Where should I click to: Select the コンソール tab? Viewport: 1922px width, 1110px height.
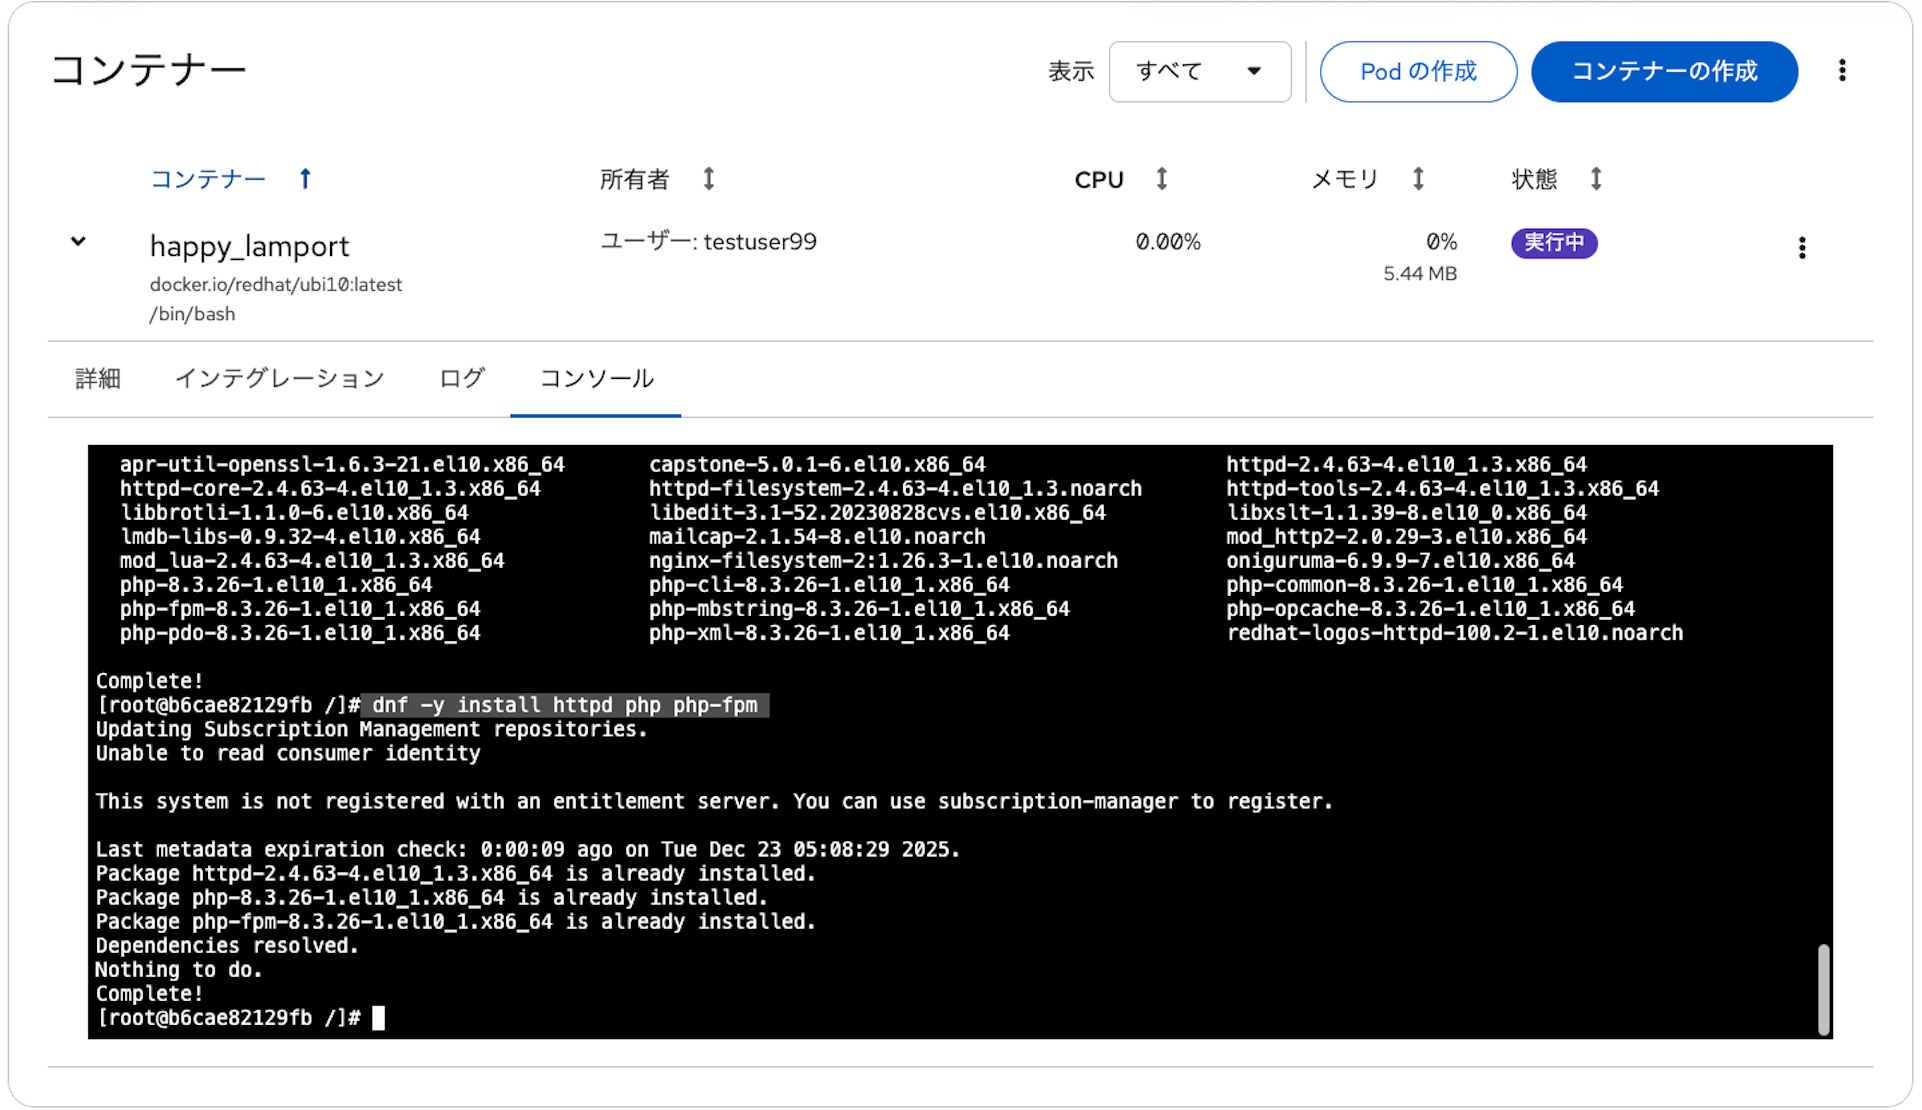pos(596,379)
